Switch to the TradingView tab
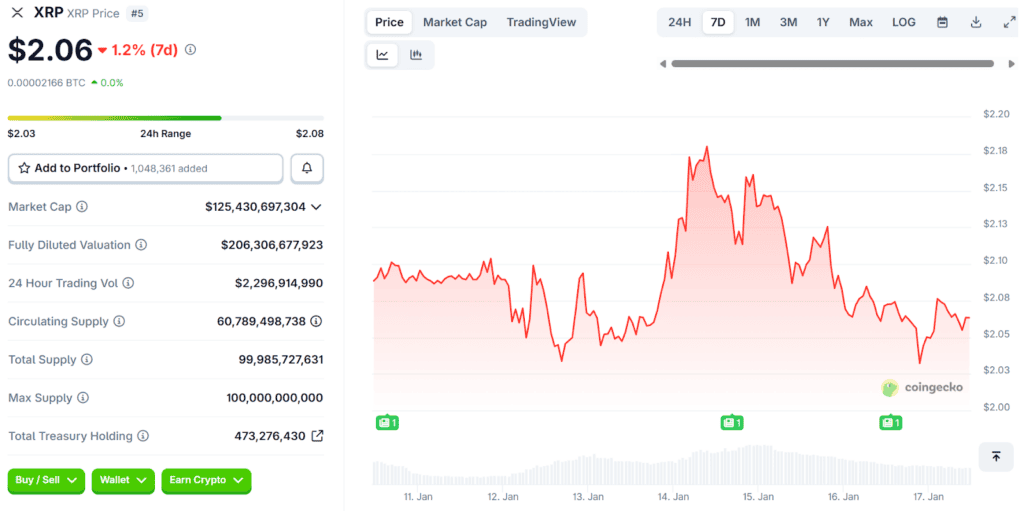 [541, 22]
